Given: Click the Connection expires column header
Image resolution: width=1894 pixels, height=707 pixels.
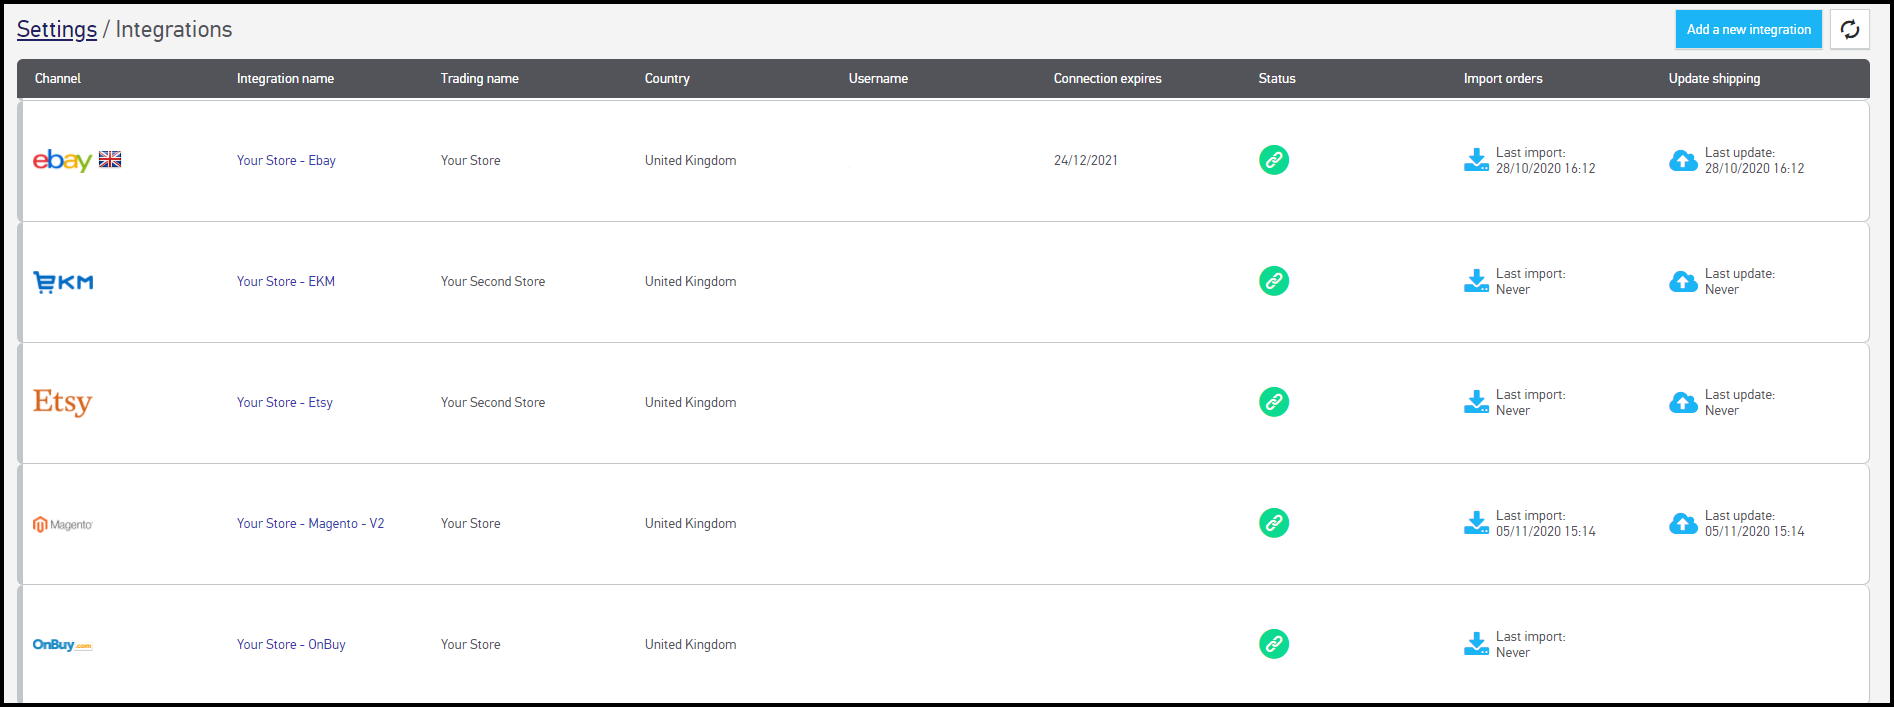Looking at the screenshot, I should click(x=1107, y=78).
